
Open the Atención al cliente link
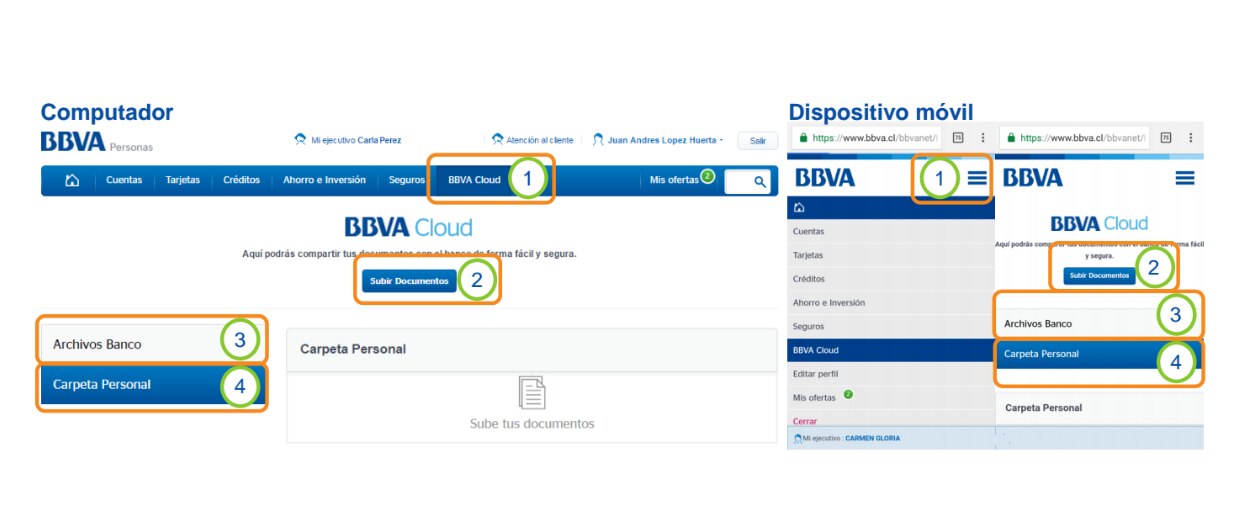click(x=540, y=141)
